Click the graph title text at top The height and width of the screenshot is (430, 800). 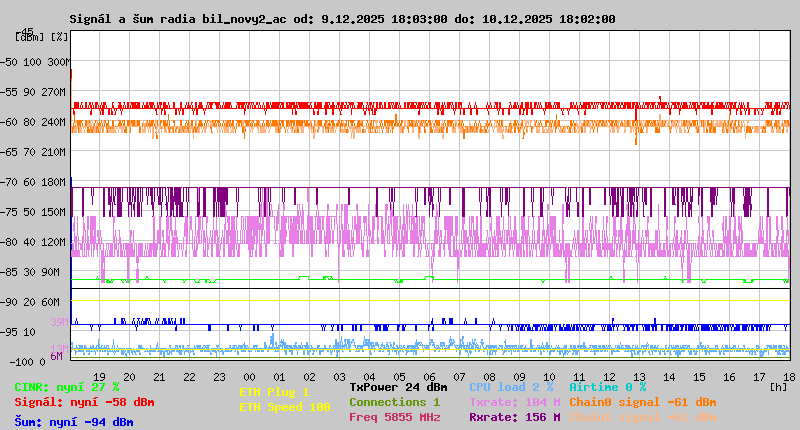click(x=342, y=19)
